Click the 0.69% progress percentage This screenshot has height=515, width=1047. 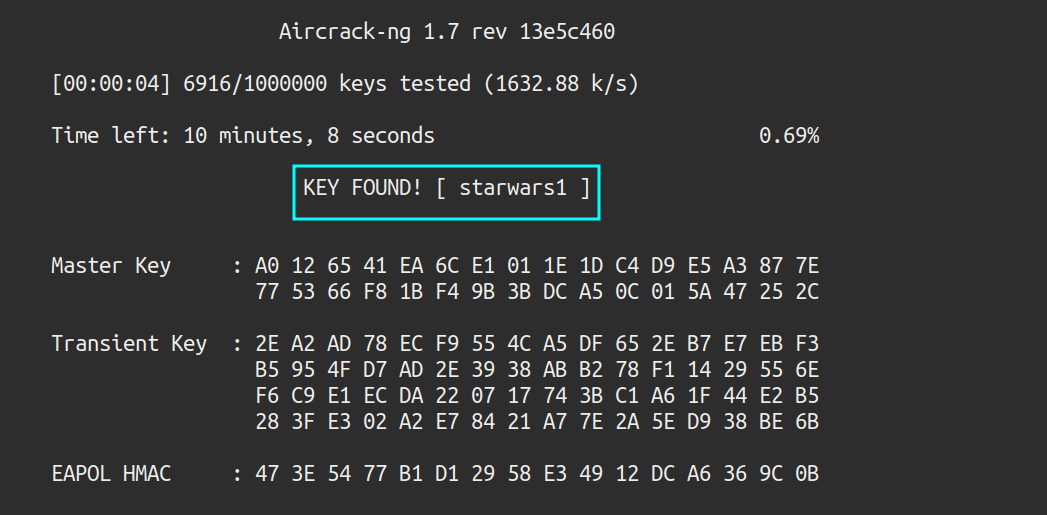click(789, 135)
